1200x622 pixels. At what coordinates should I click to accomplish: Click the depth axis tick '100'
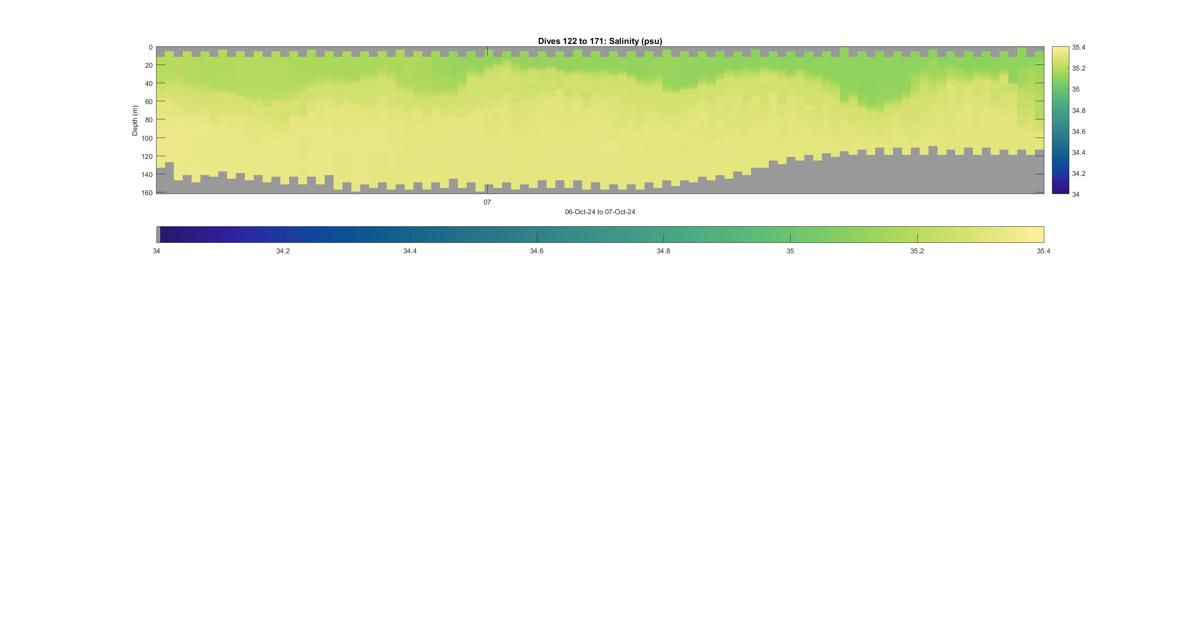(147, 138)
